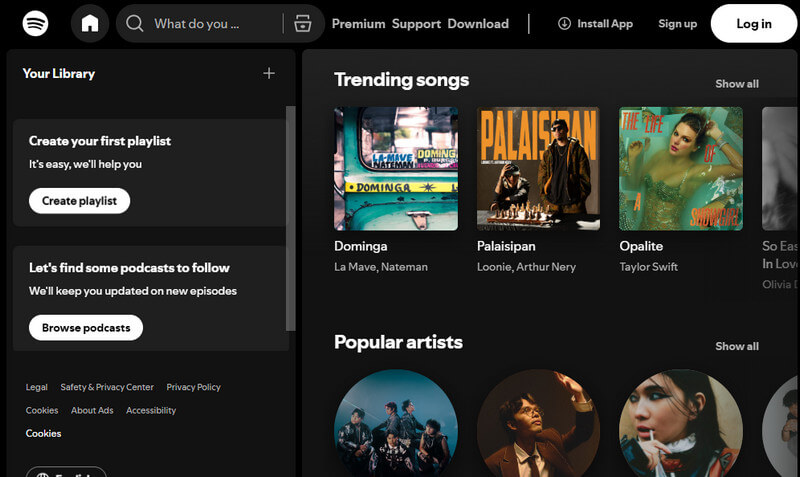Open the Premium menu item
The width and height of the screenshot is (800, 477).
tap(359, 24)
